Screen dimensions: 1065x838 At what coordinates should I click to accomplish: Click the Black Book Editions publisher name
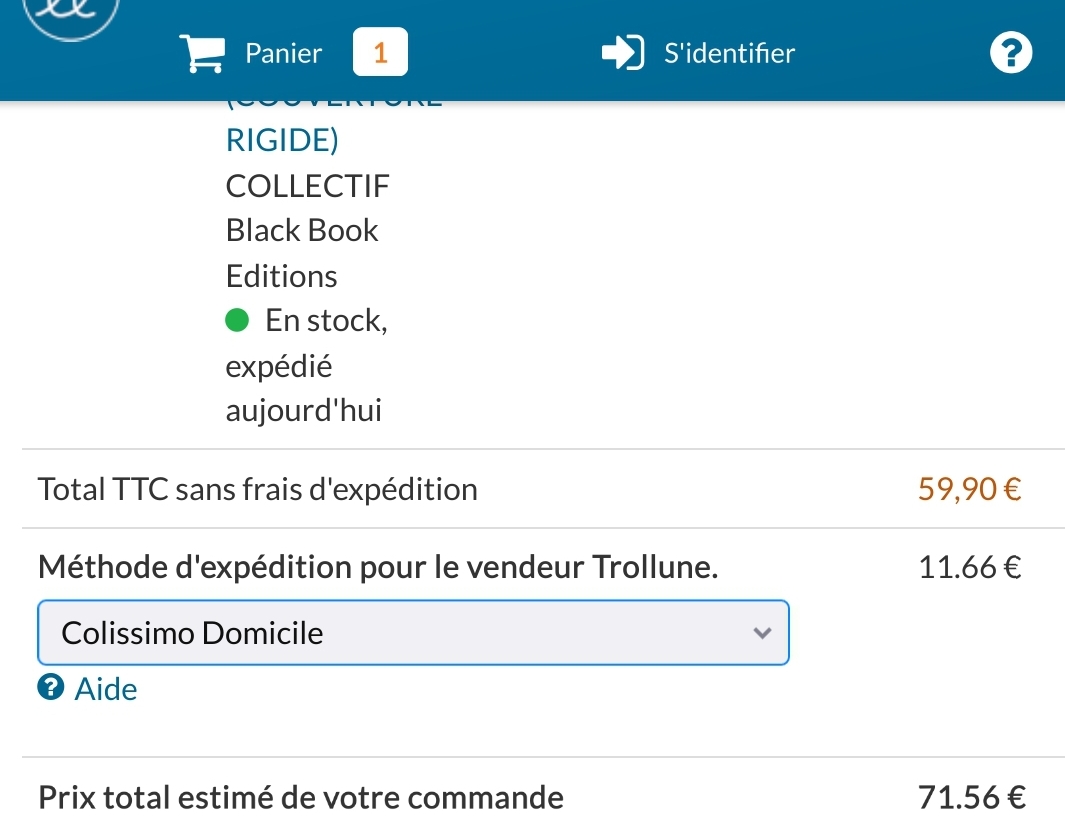302,253
